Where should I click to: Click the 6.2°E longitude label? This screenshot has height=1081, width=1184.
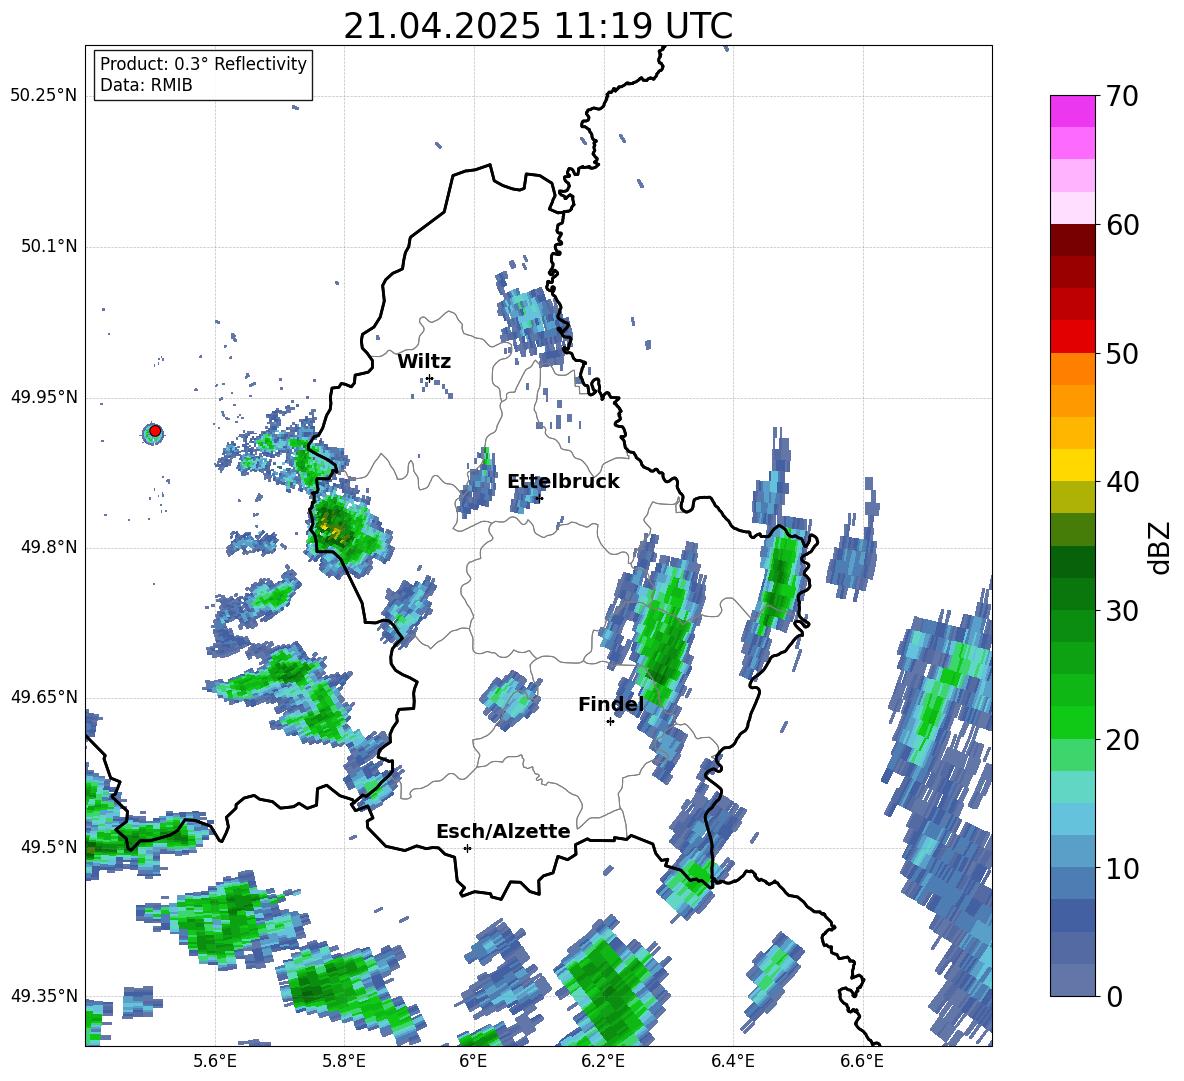click(603, 1061)
